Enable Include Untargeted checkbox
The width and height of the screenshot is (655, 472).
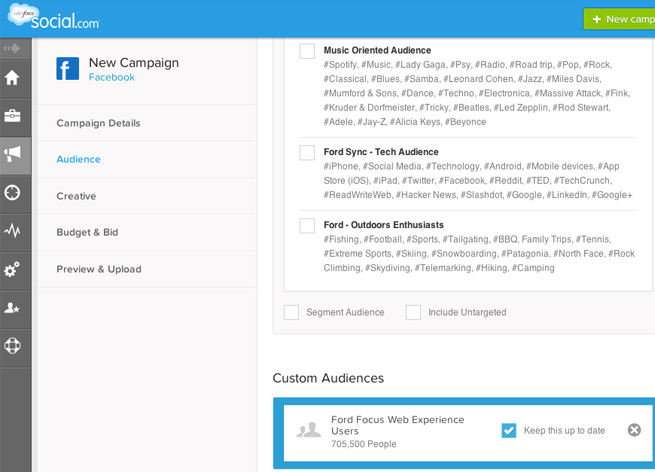[x=413, y=312]
